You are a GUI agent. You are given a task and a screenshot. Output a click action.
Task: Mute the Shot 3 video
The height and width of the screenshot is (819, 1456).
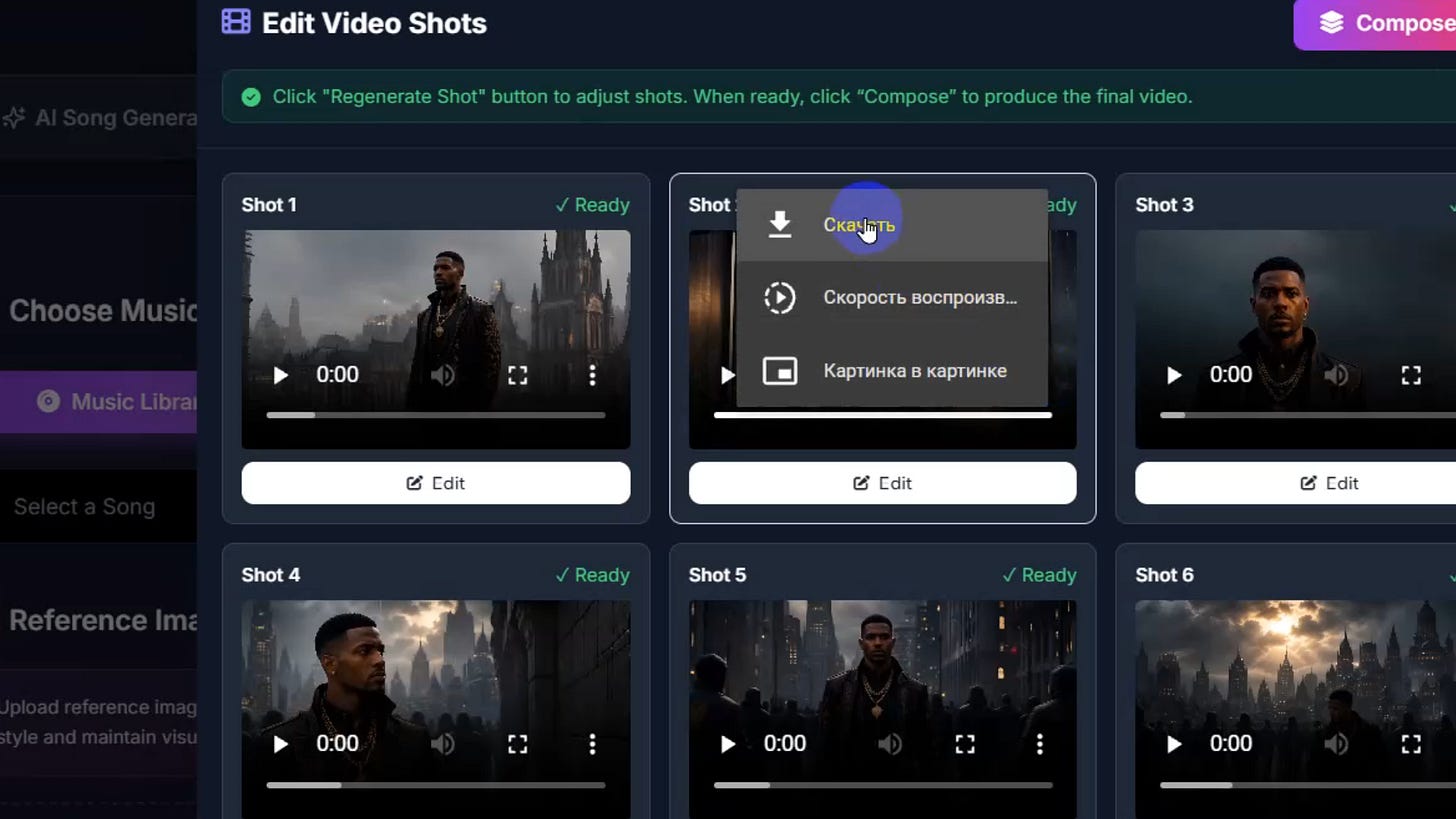tap(1336, 375)
